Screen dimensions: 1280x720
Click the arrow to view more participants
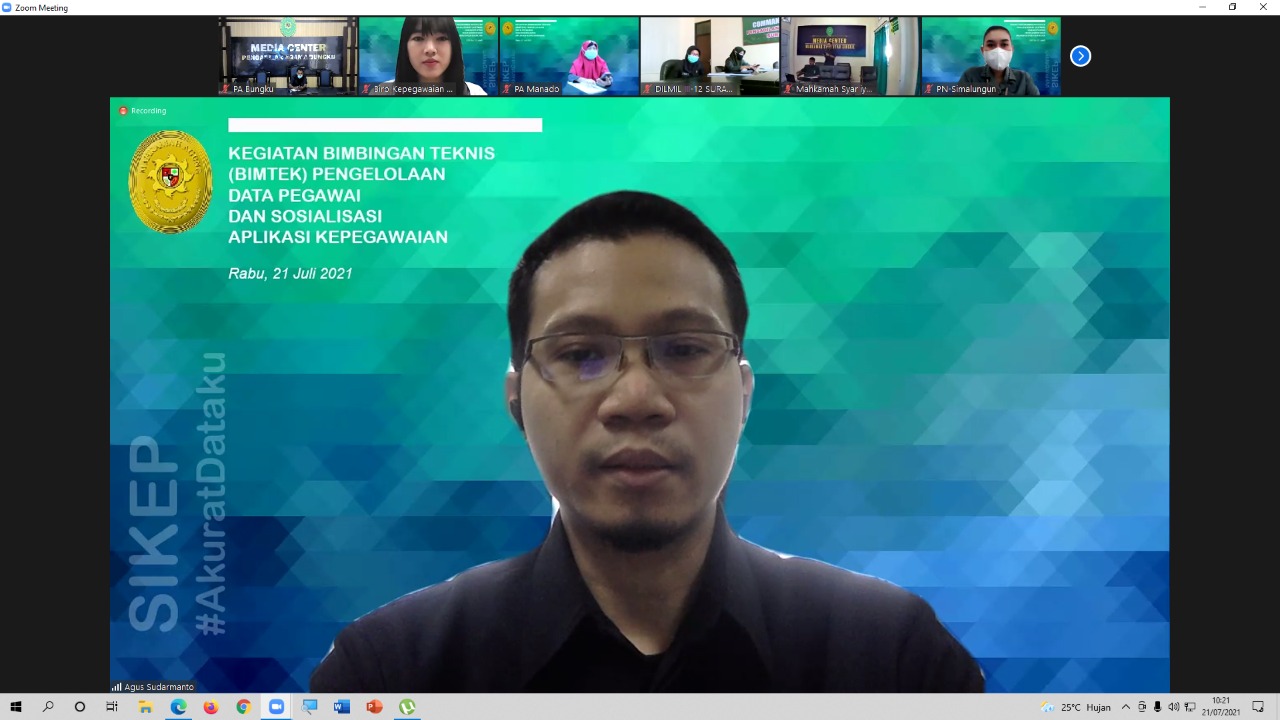pos(1080,56)
